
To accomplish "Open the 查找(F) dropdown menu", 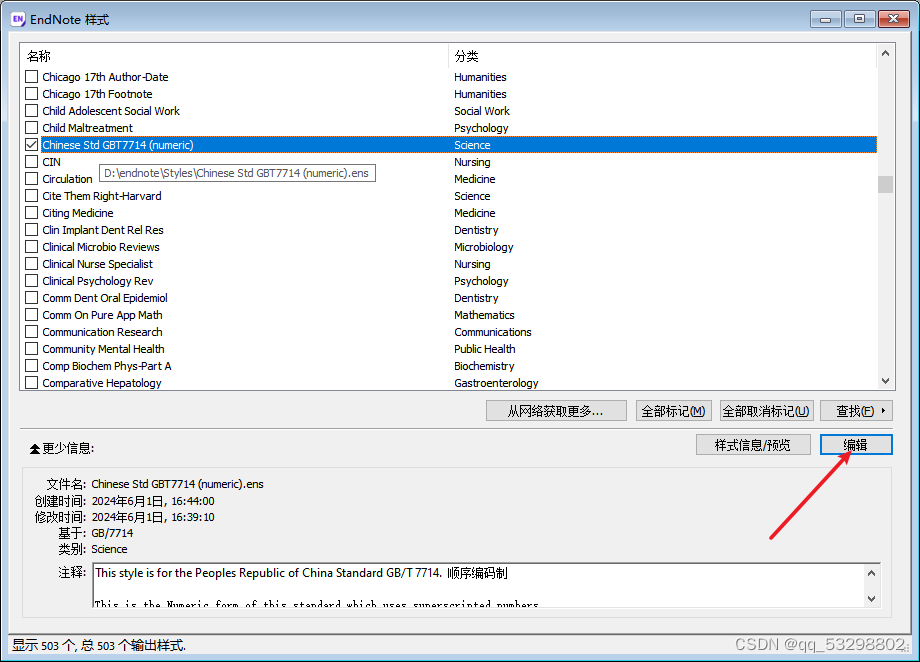I will tap(856, 411).
